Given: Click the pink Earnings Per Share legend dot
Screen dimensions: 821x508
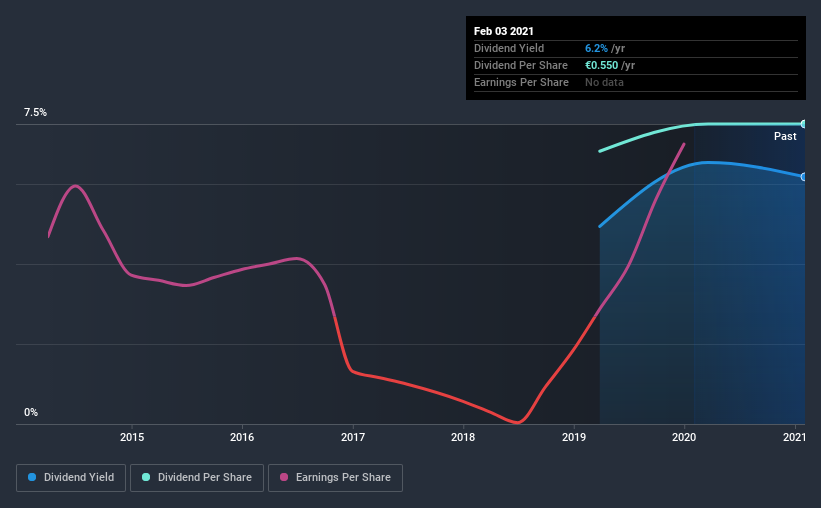Looking at the screenshot, I should tap(284, 477).
